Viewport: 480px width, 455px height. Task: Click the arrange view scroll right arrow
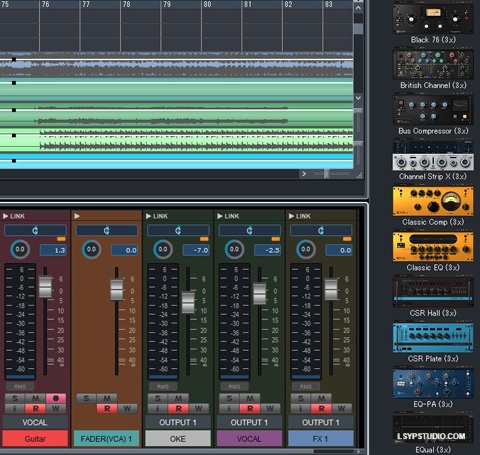click(304, 174)
